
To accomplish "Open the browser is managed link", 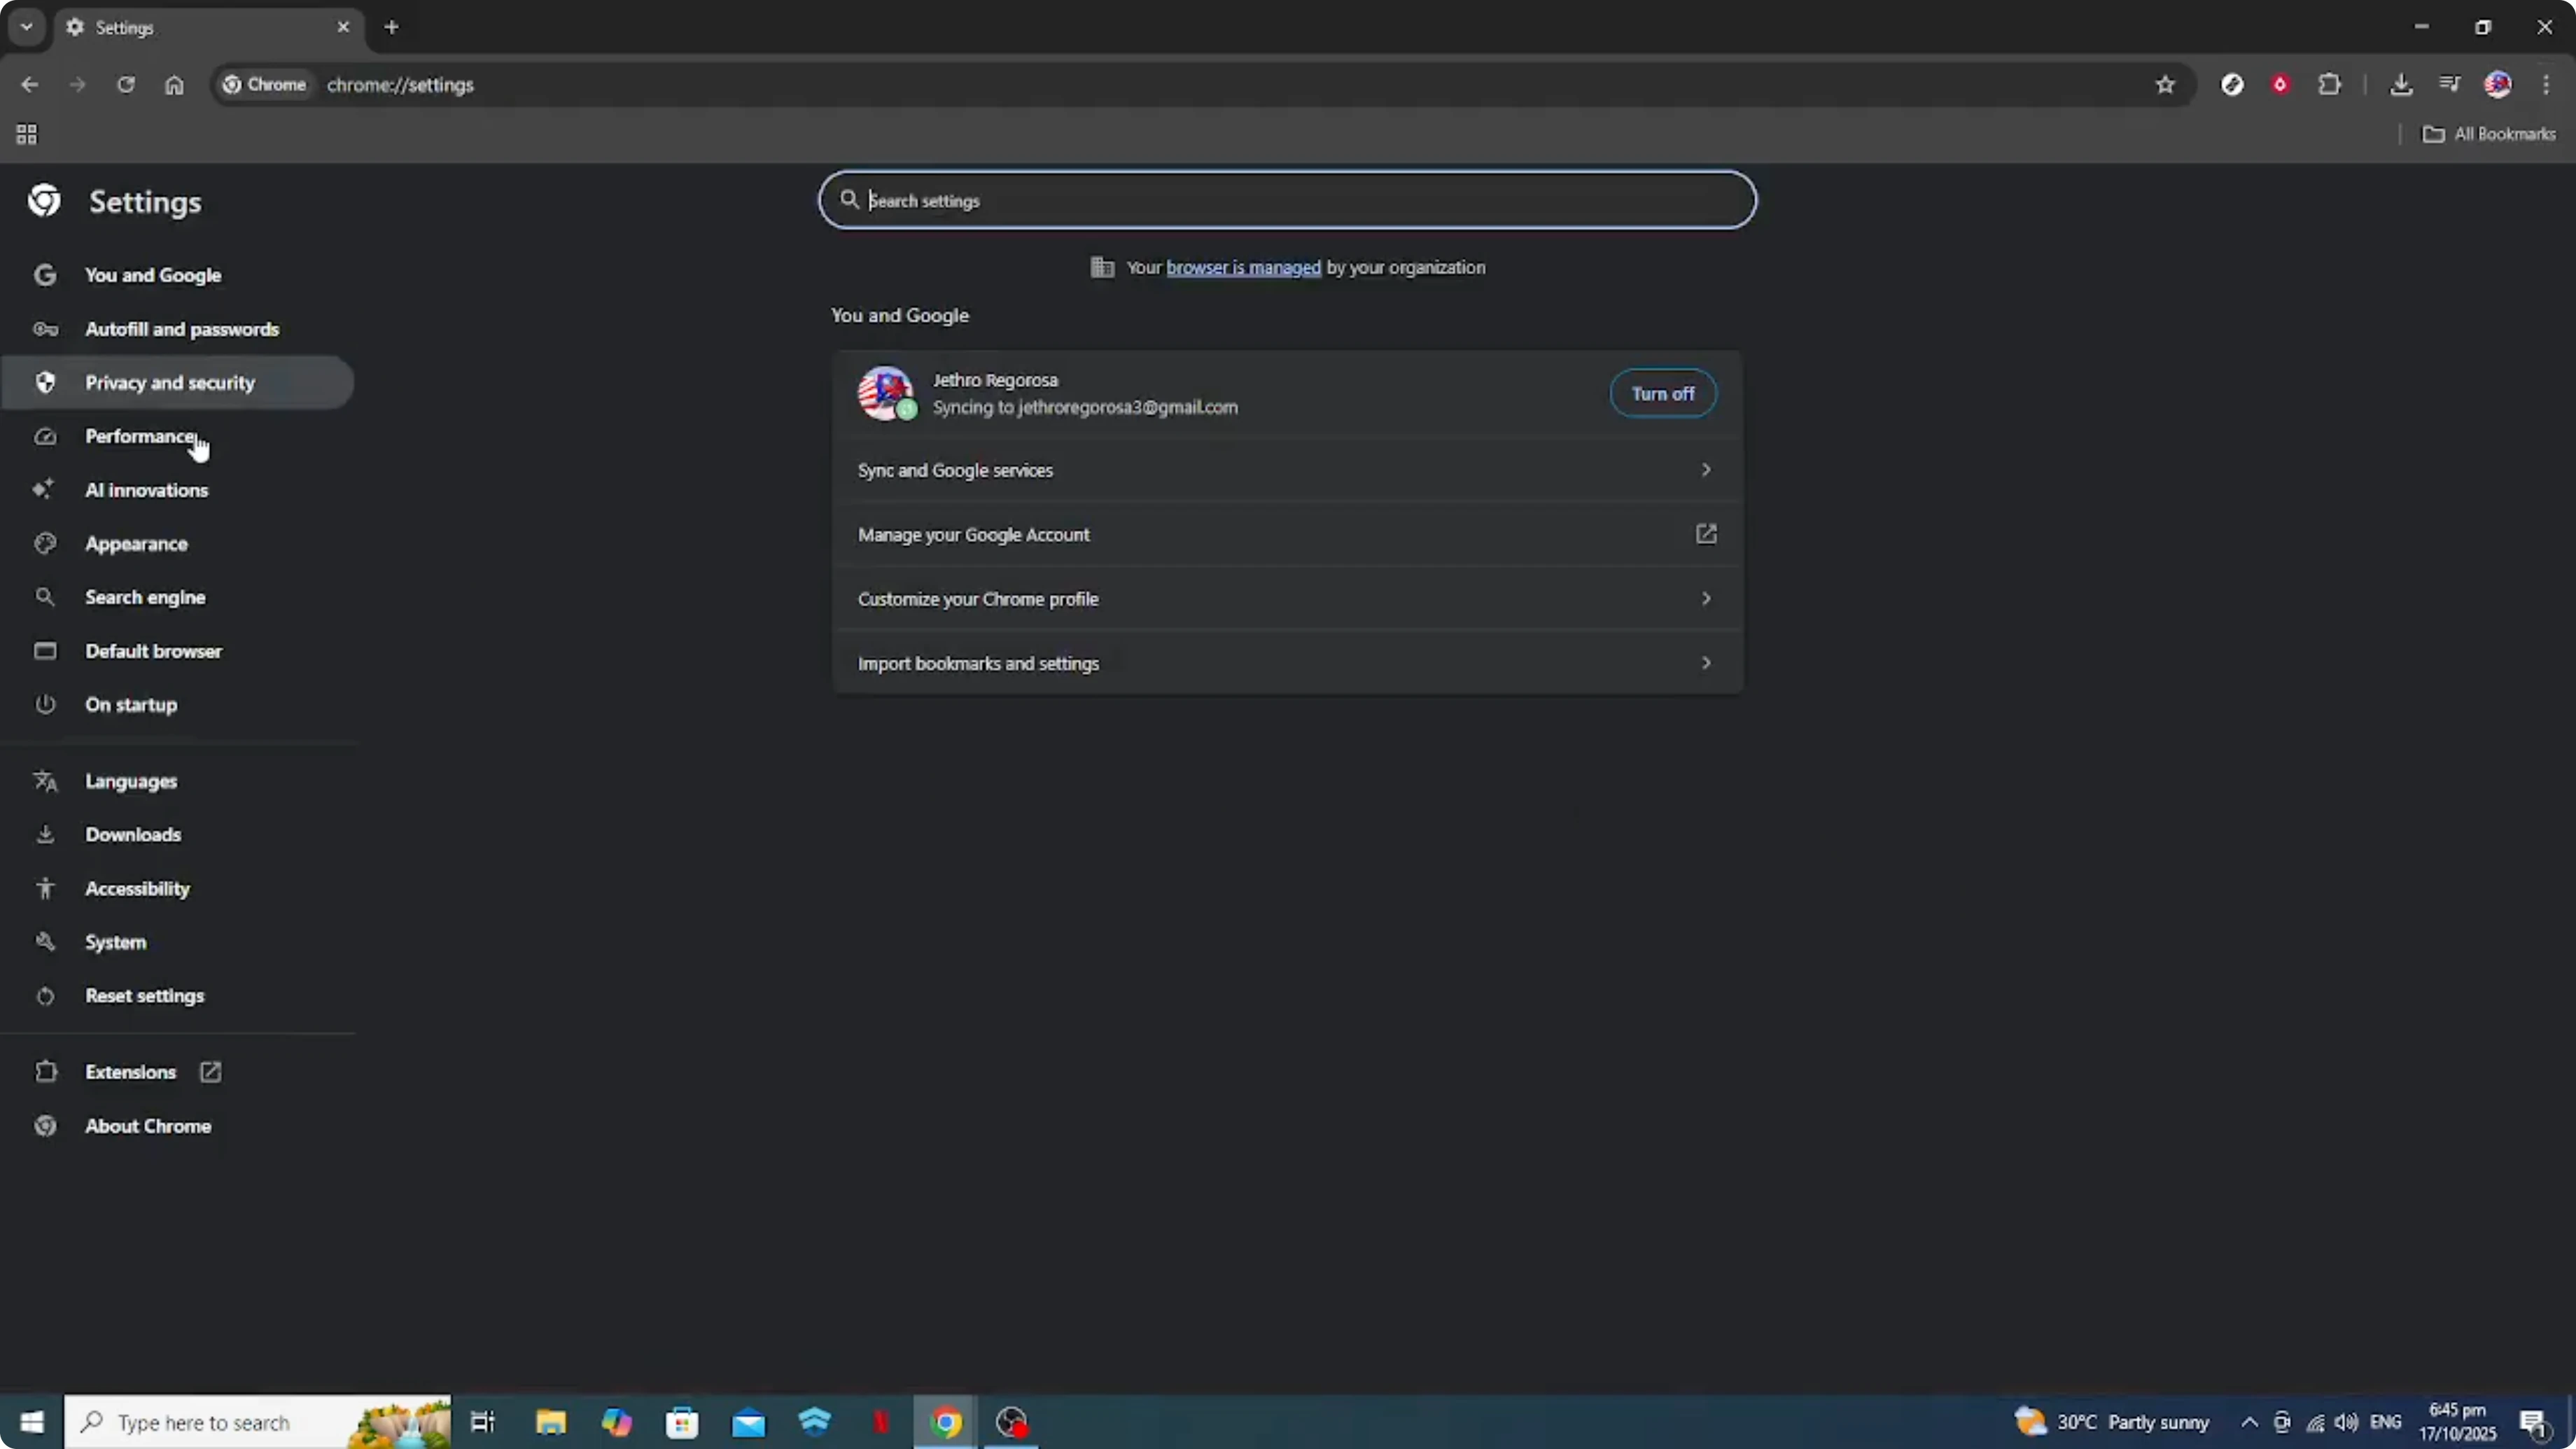I will (x=1243, y=267).
